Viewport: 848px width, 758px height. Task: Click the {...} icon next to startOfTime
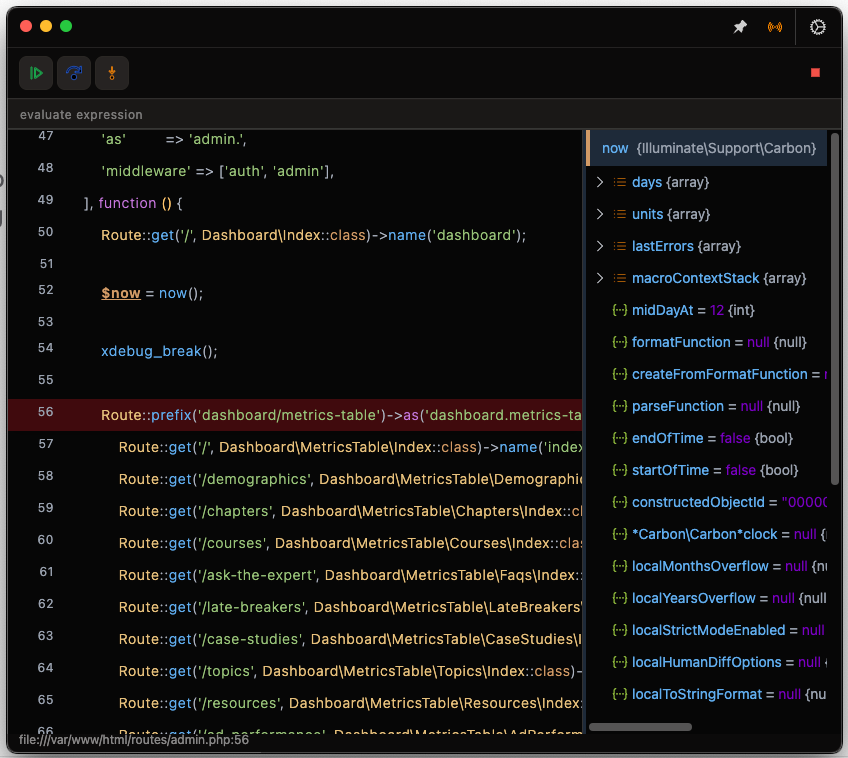coord(619,470)
